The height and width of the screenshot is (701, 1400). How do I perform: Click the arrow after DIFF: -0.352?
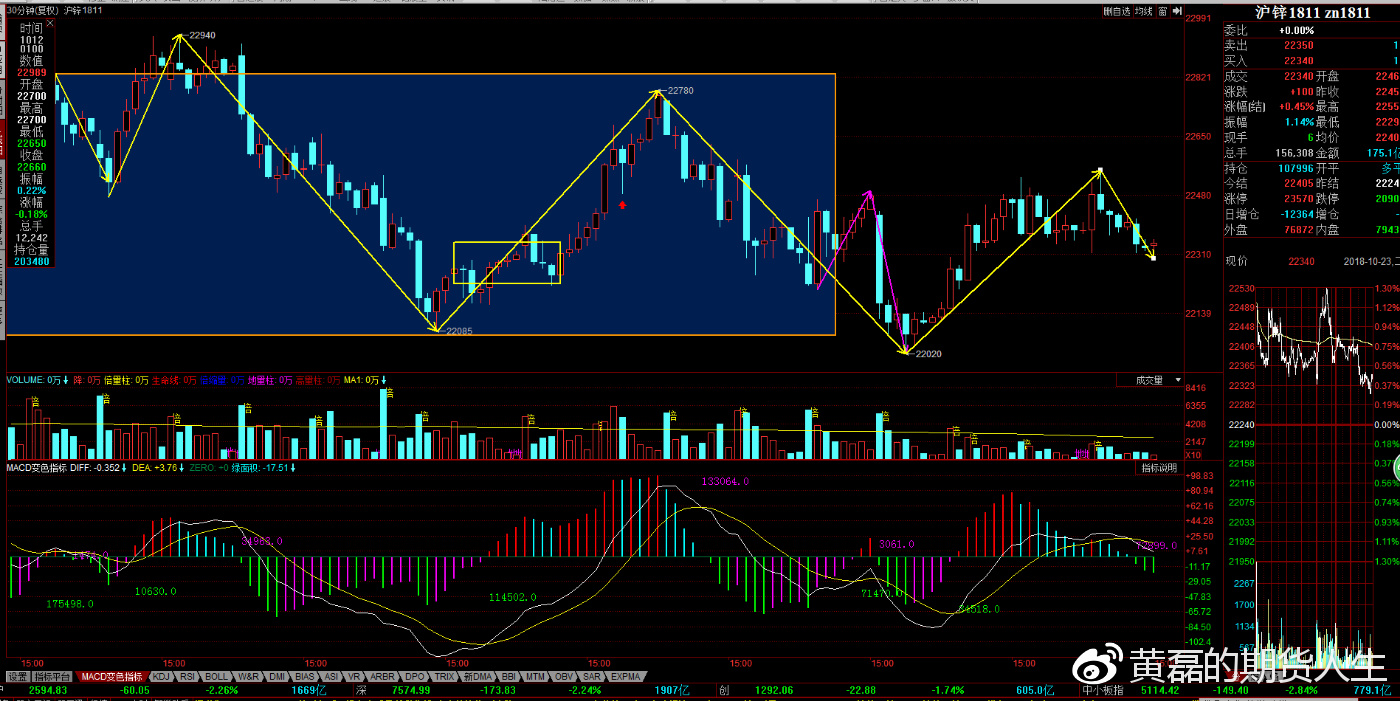point(125,467)
